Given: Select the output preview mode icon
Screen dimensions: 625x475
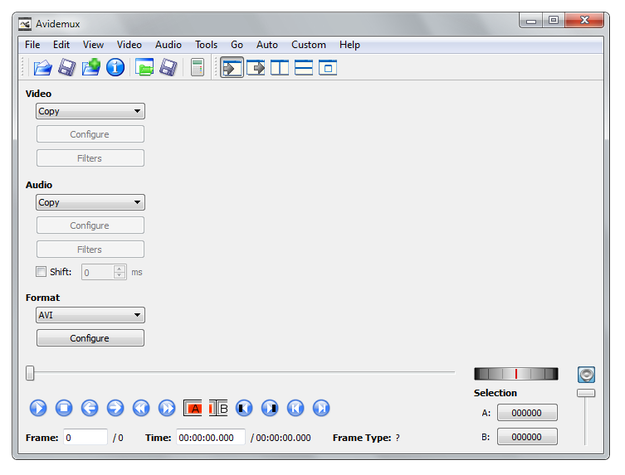Looking at the screenshot, I should click(256, 68).
